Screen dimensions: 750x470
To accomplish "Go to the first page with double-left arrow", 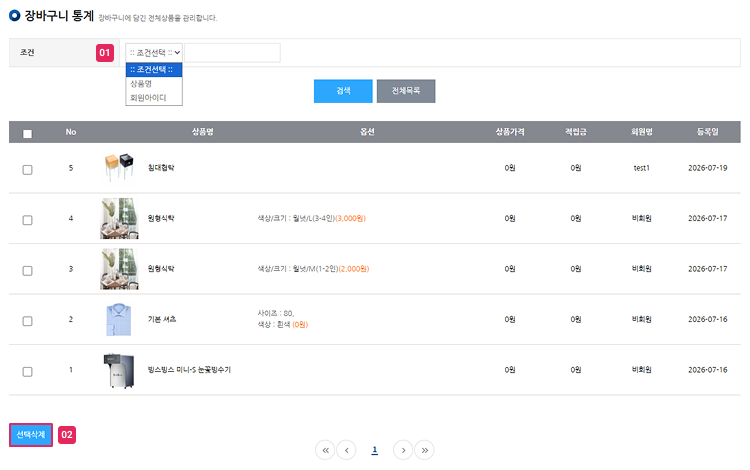I will pos(325,450).
